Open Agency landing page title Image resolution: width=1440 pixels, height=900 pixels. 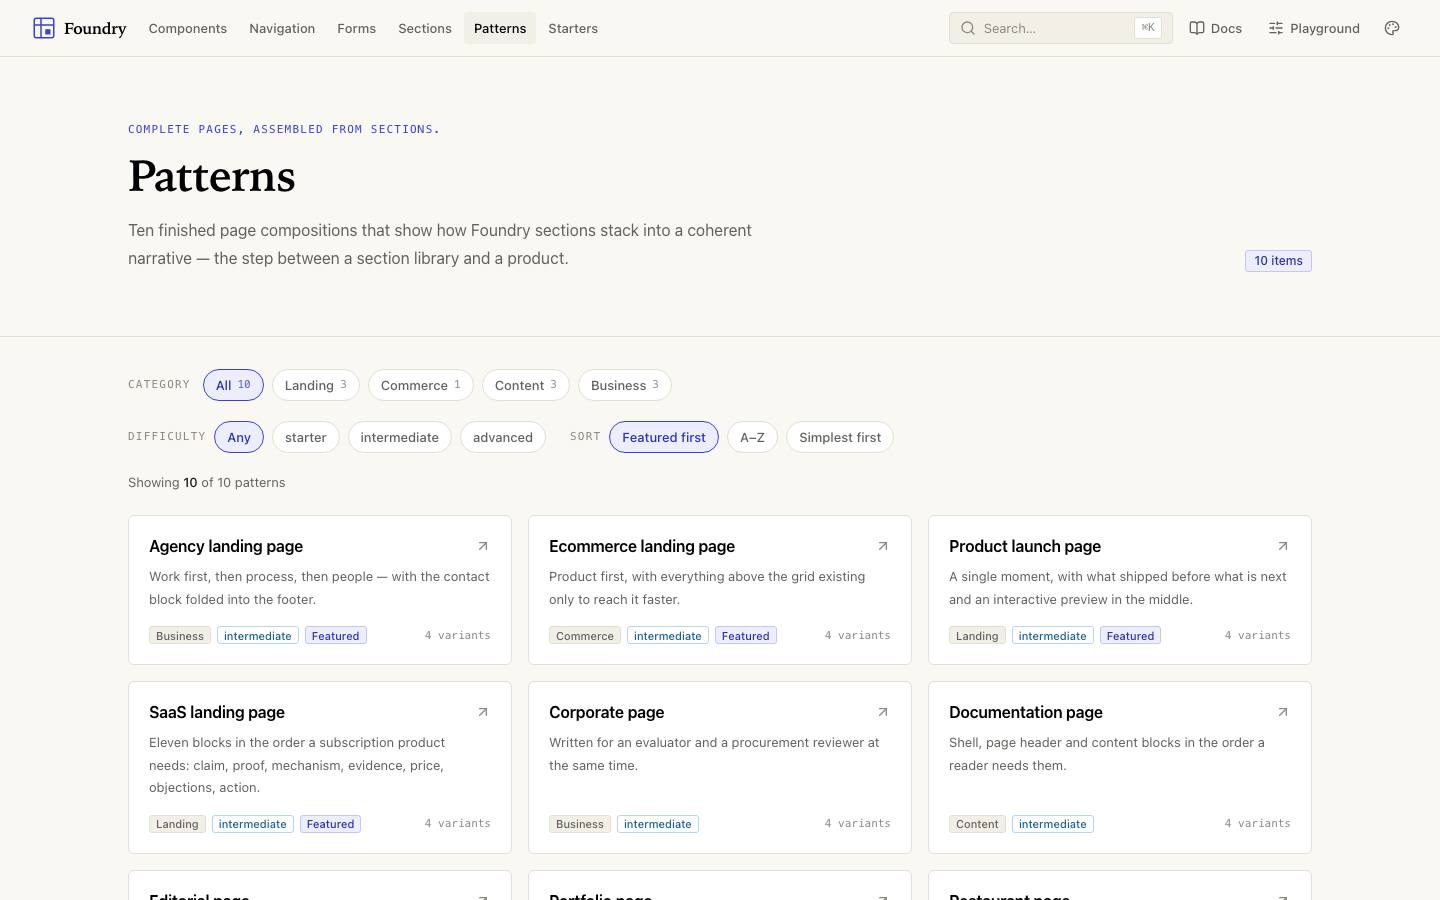pyautogui.click(x=226, y=546)
